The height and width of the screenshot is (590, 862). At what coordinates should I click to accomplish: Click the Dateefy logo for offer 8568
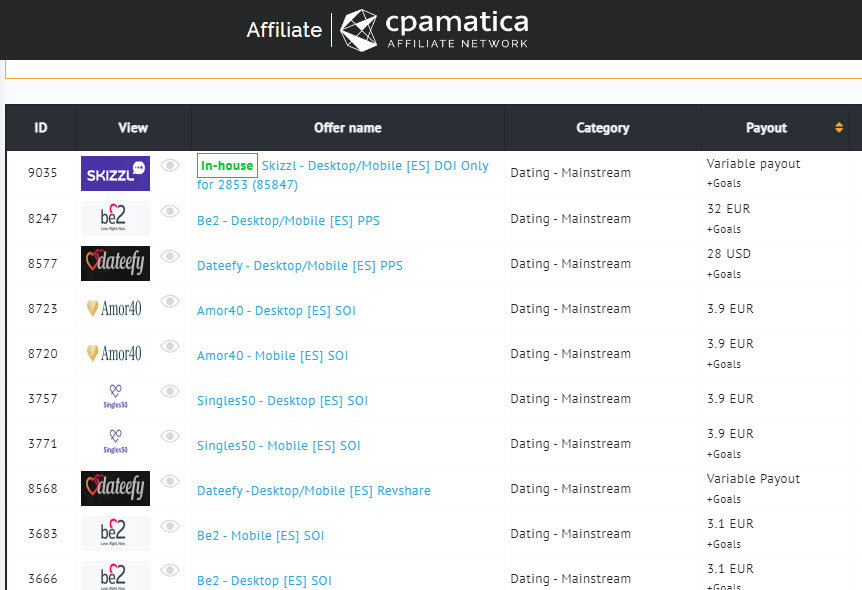coord(115,489)
